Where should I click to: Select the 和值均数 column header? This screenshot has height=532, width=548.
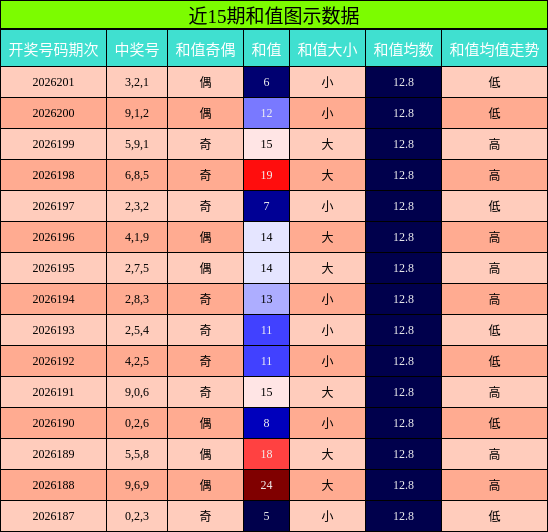[404, 49]
